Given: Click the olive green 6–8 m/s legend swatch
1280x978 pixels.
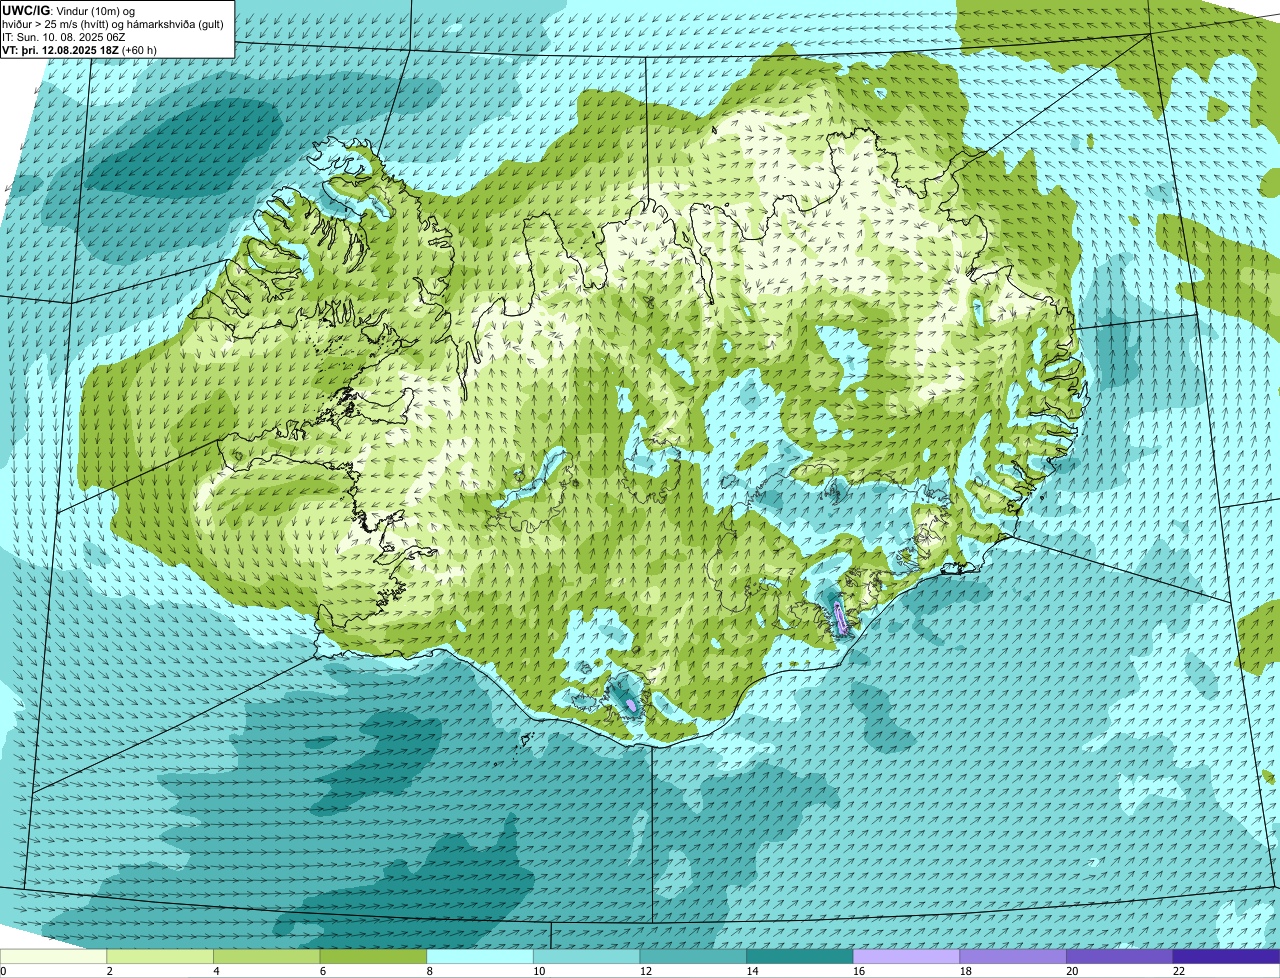Looking at the screenshot, I should (373, 956).
